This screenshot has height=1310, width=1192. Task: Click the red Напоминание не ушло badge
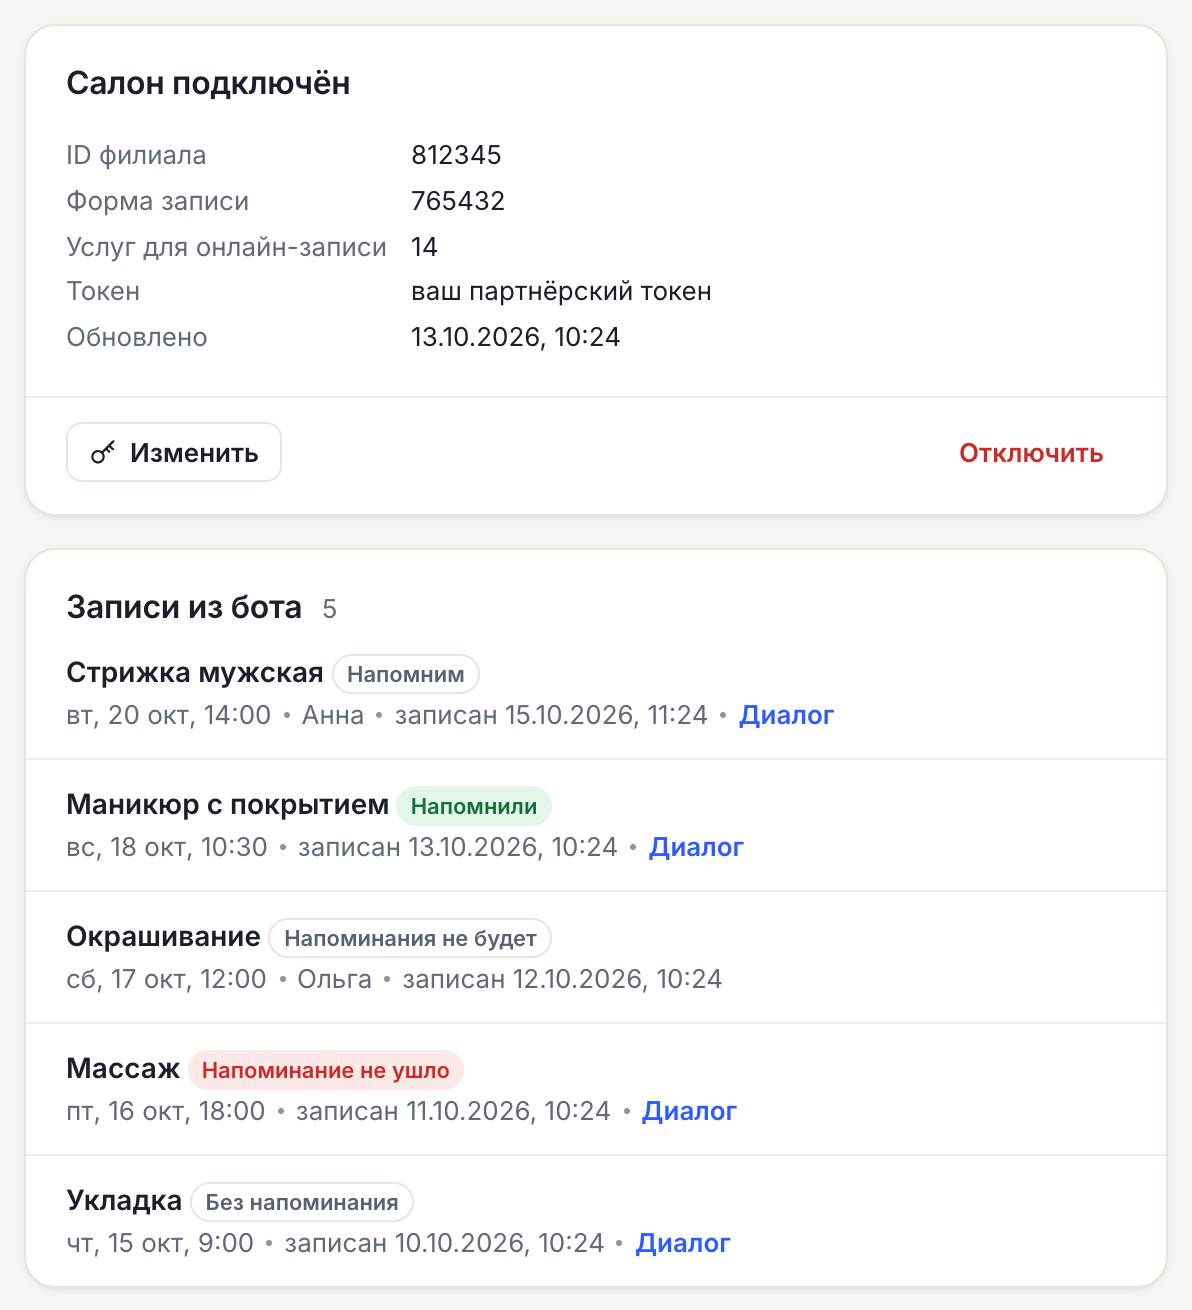tap(326, 1070)
